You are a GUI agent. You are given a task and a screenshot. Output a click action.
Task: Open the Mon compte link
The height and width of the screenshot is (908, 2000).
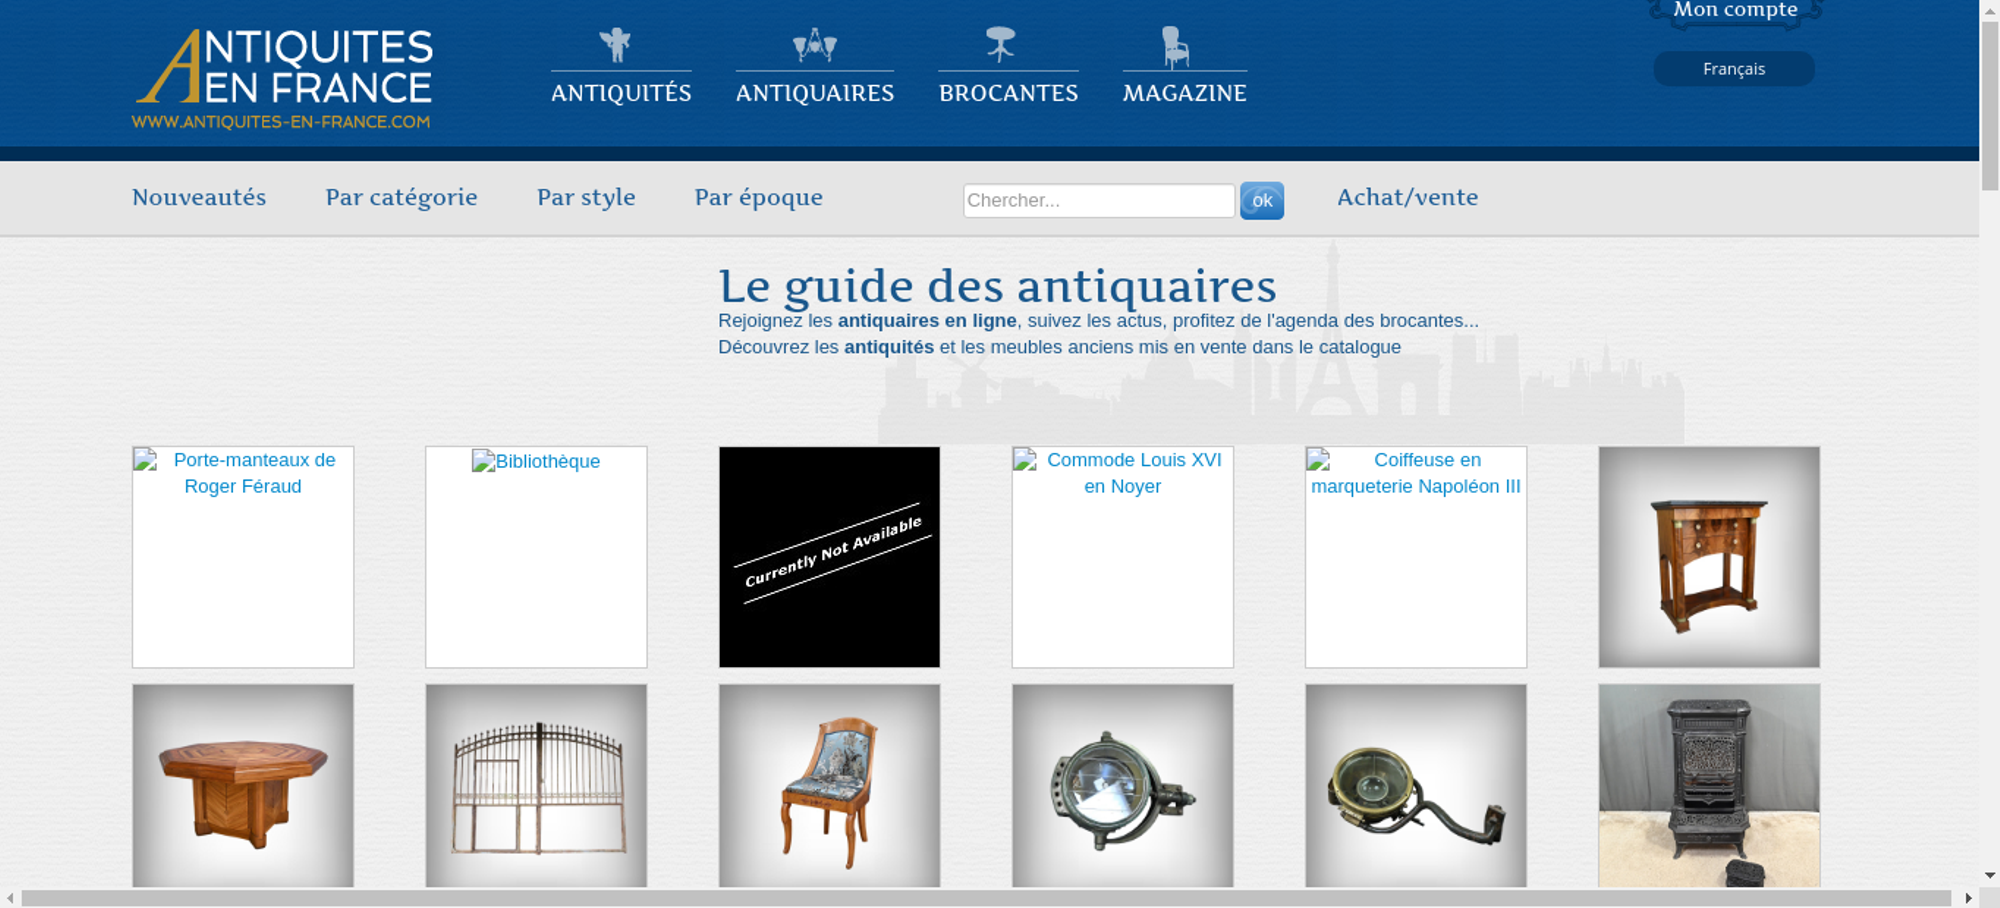click(1735, 11)
